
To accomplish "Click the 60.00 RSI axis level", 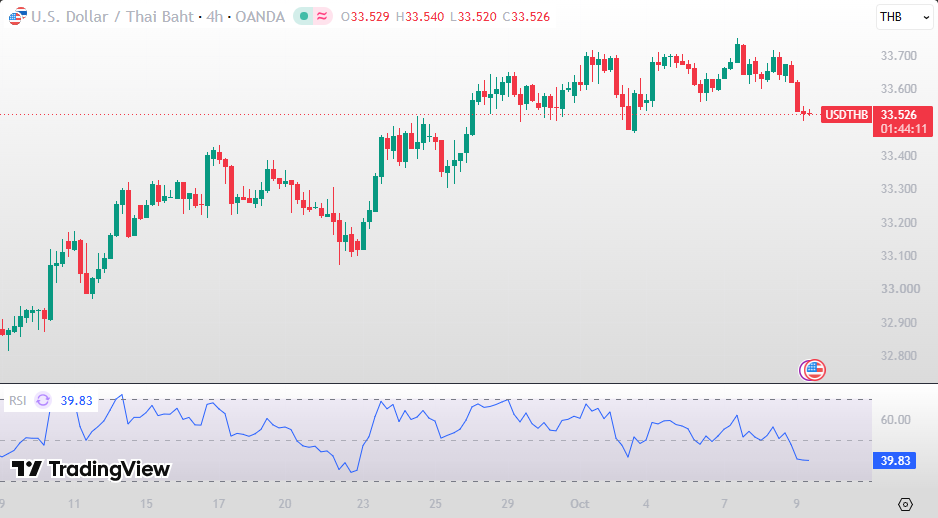I will click(896, 420).
